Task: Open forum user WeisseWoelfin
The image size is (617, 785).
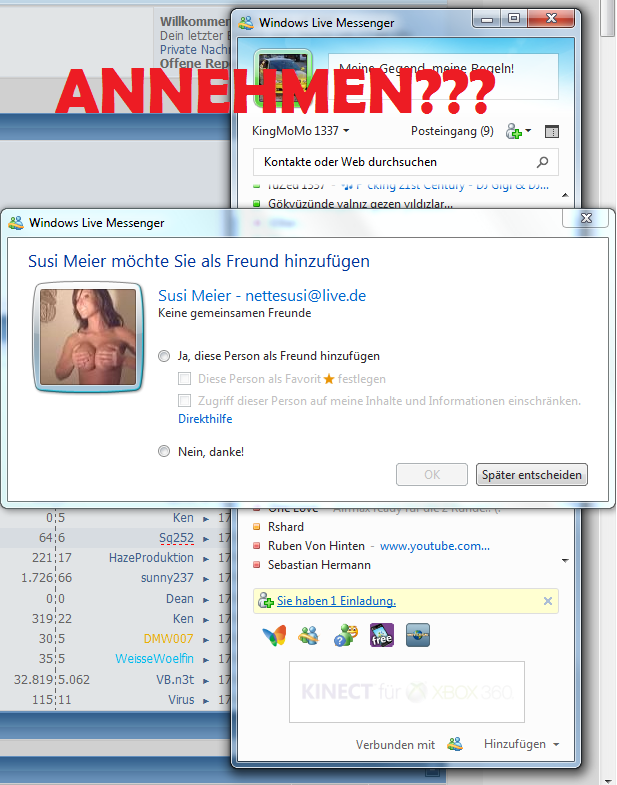Action: 154,659
